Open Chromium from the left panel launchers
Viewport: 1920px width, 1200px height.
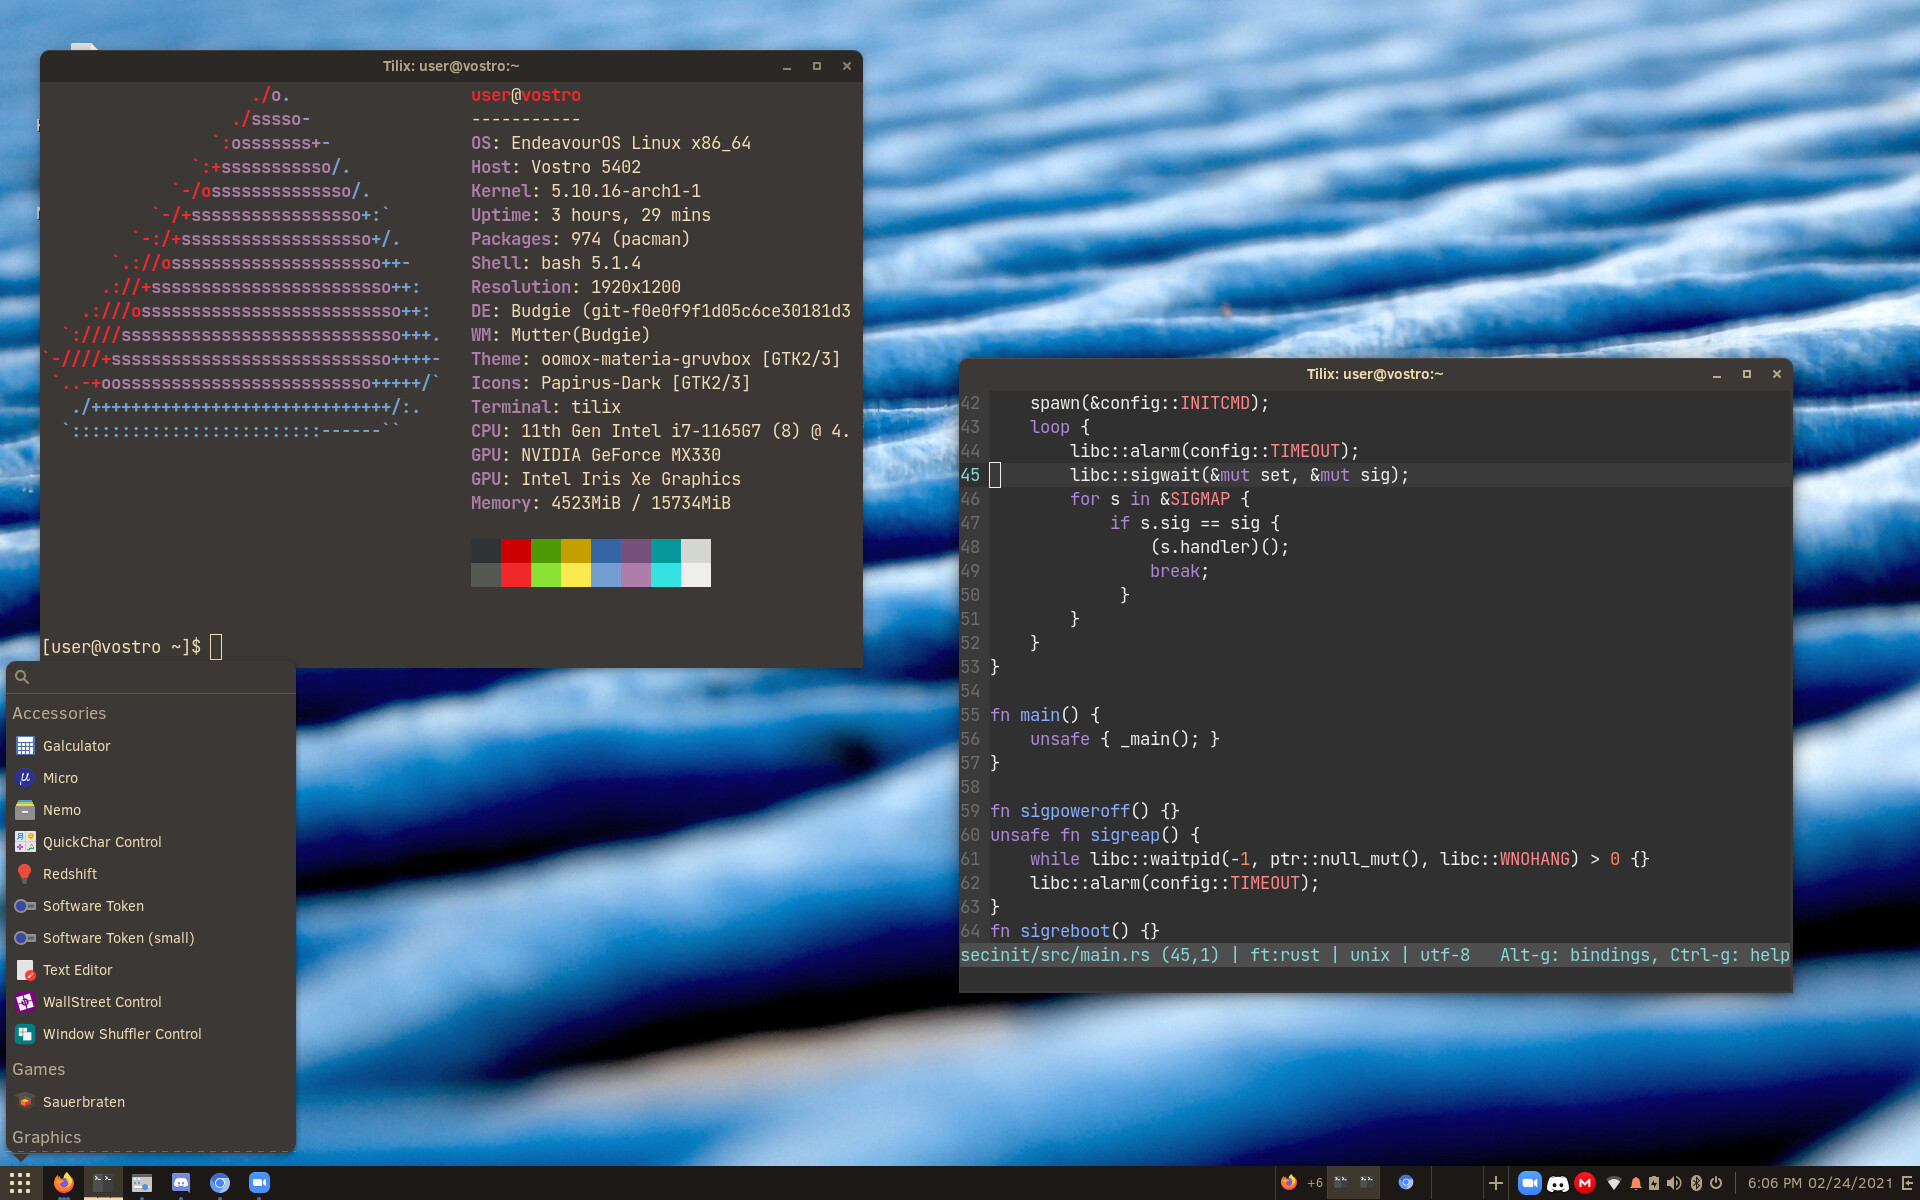pyautogui.click(x=220, y=1183)
